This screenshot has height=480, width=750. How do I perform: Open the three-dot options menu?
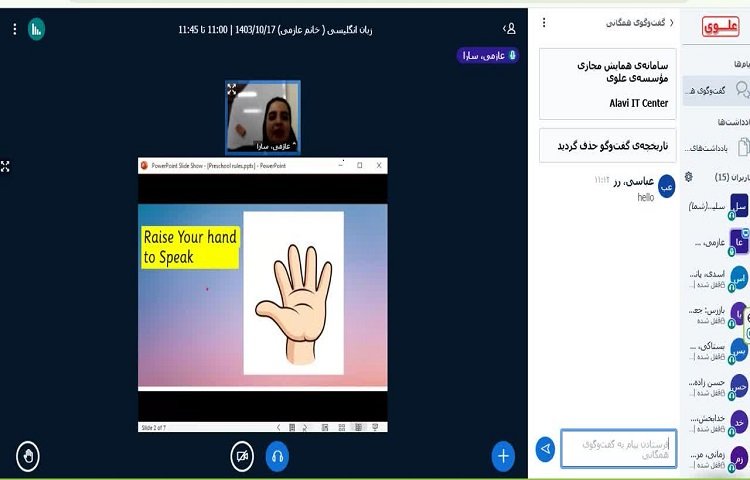click(x=14, y=29)
